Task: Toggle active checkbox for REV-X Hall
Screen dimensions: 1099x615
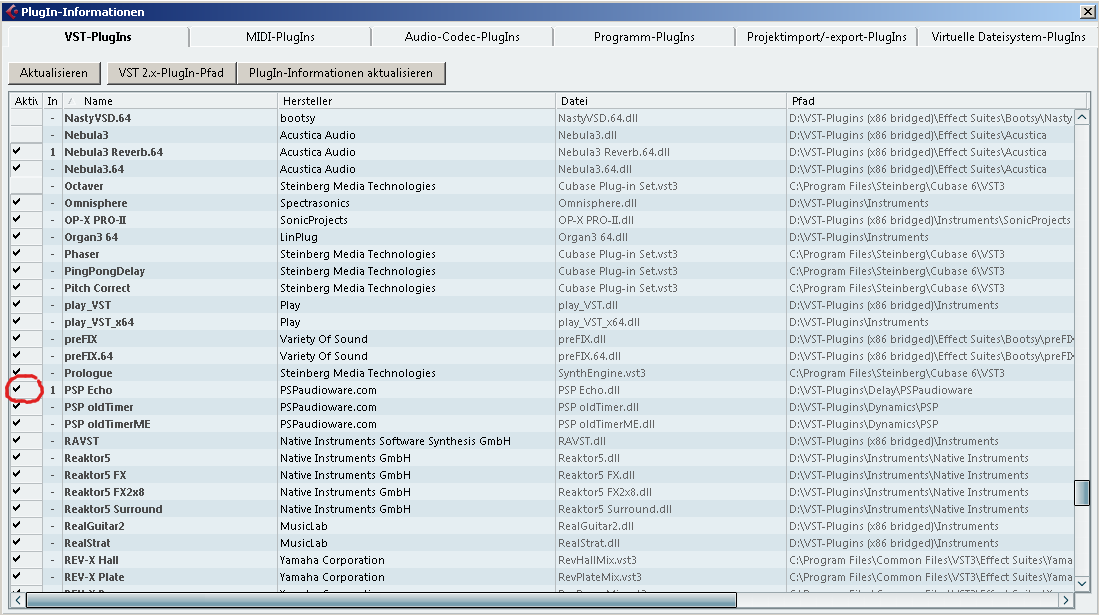Action: point(17,559)
